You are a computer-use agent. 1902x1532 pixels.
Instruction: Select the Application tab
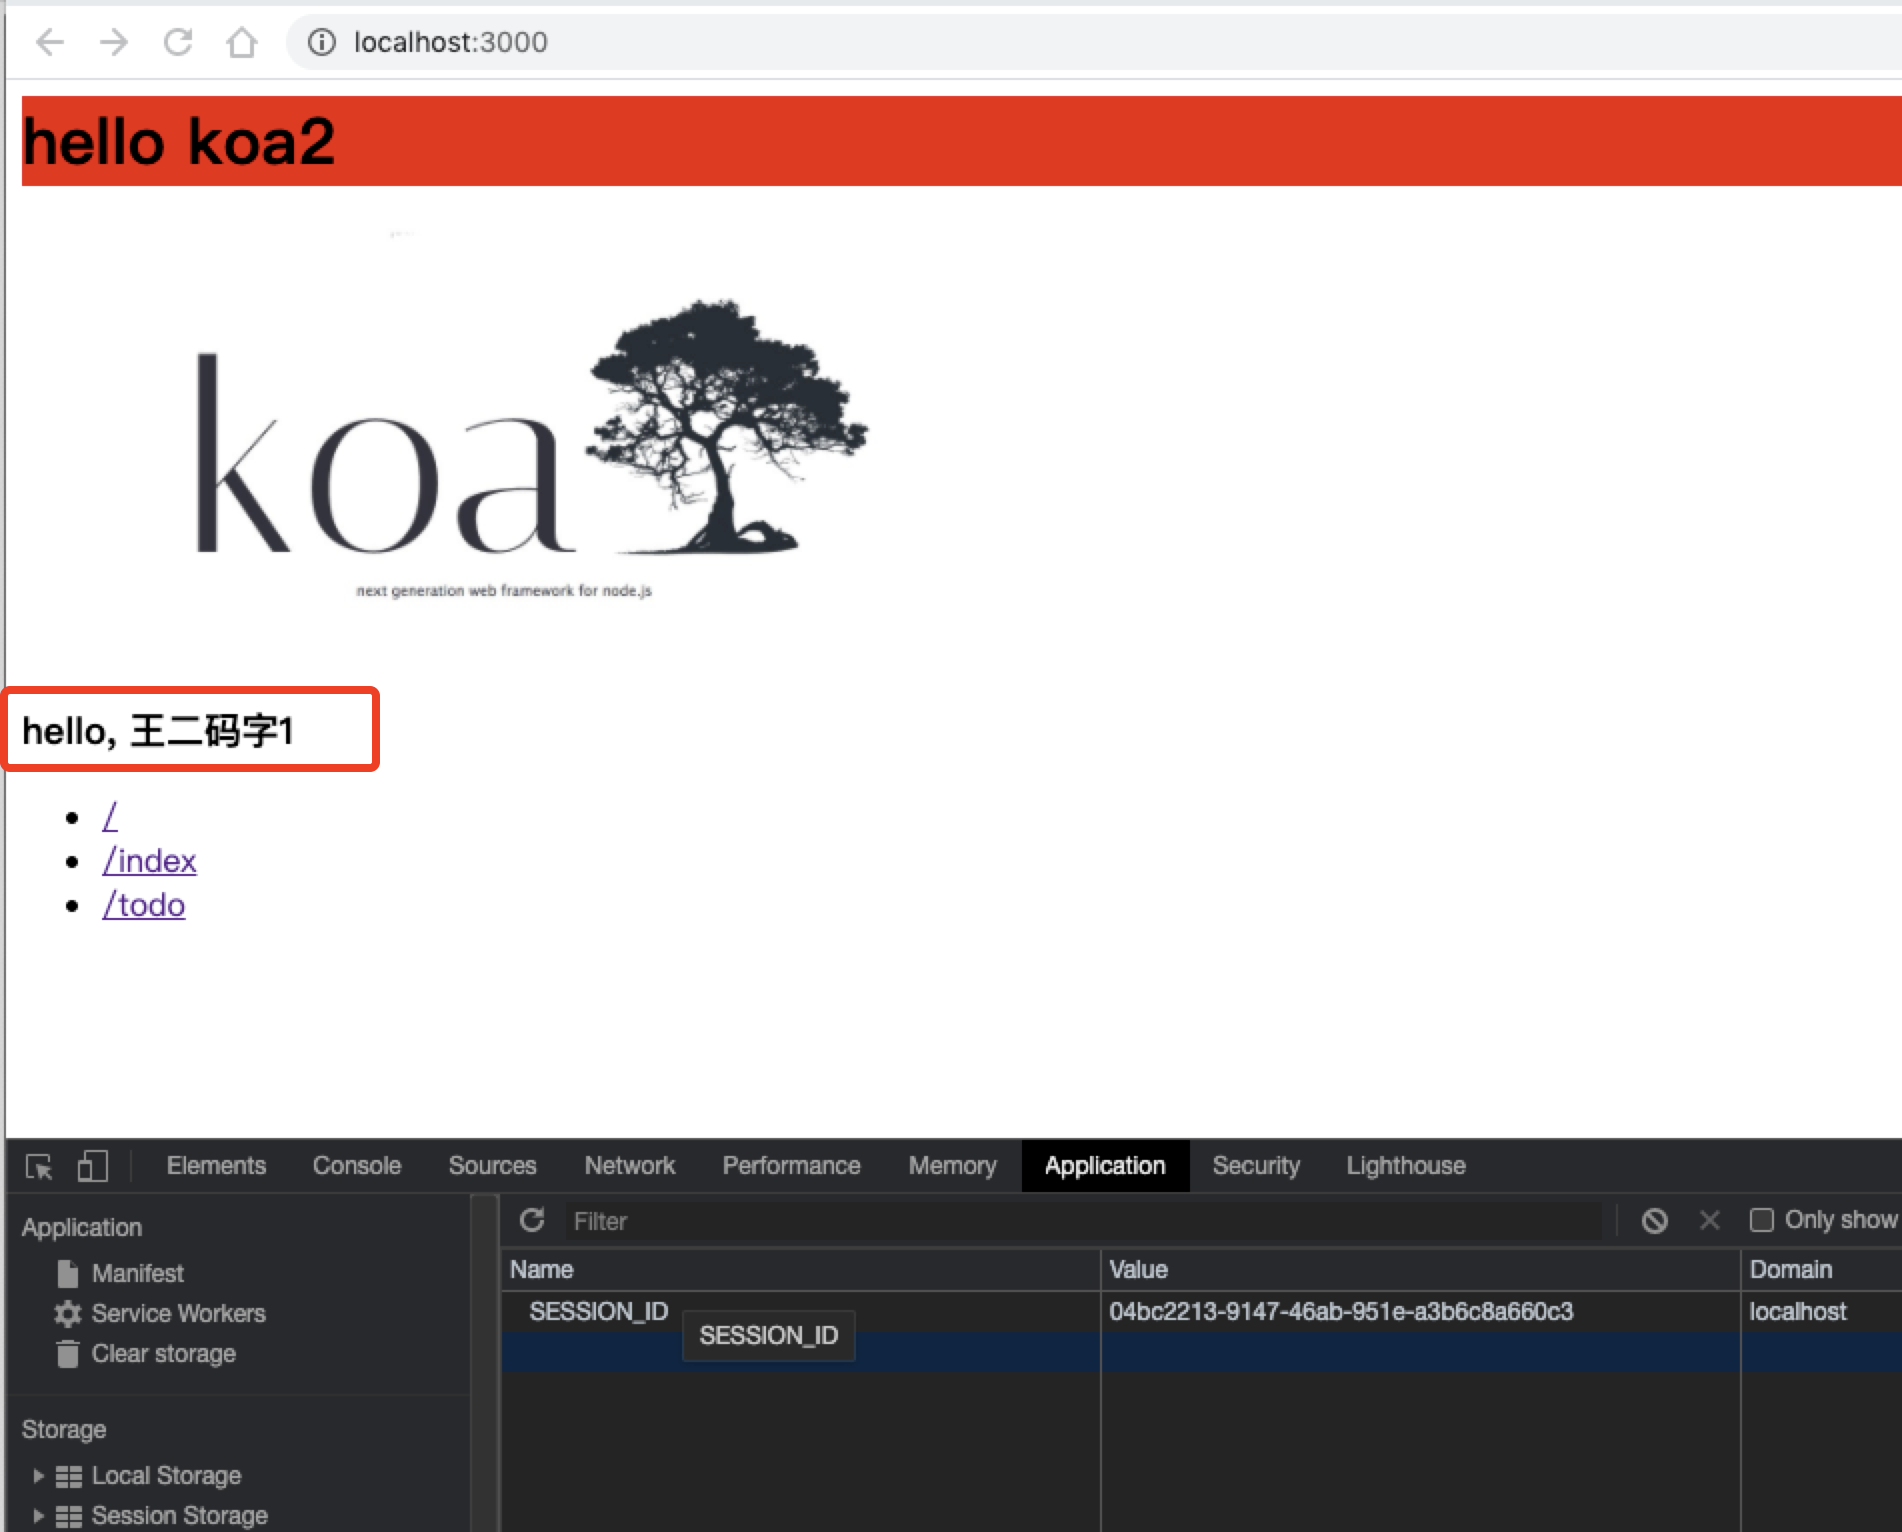pos(1105,1166)
